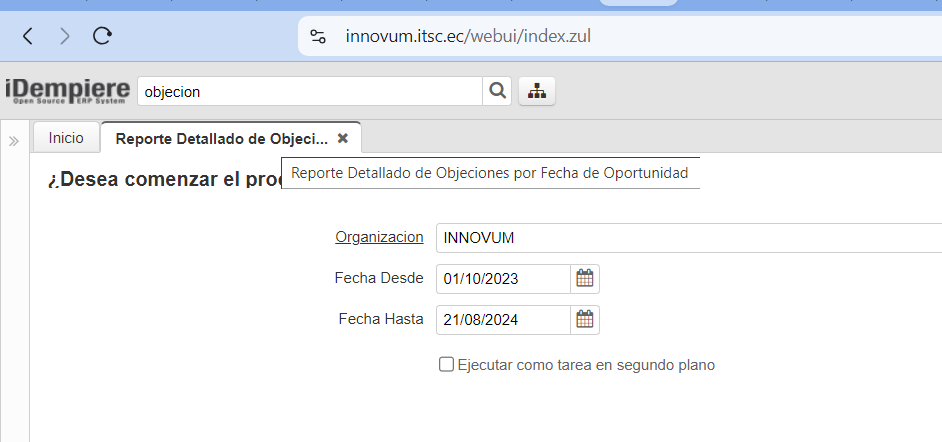Click the URL address bar
The height and width of the screenshot is (442, 942).
[x=600, y=36]
